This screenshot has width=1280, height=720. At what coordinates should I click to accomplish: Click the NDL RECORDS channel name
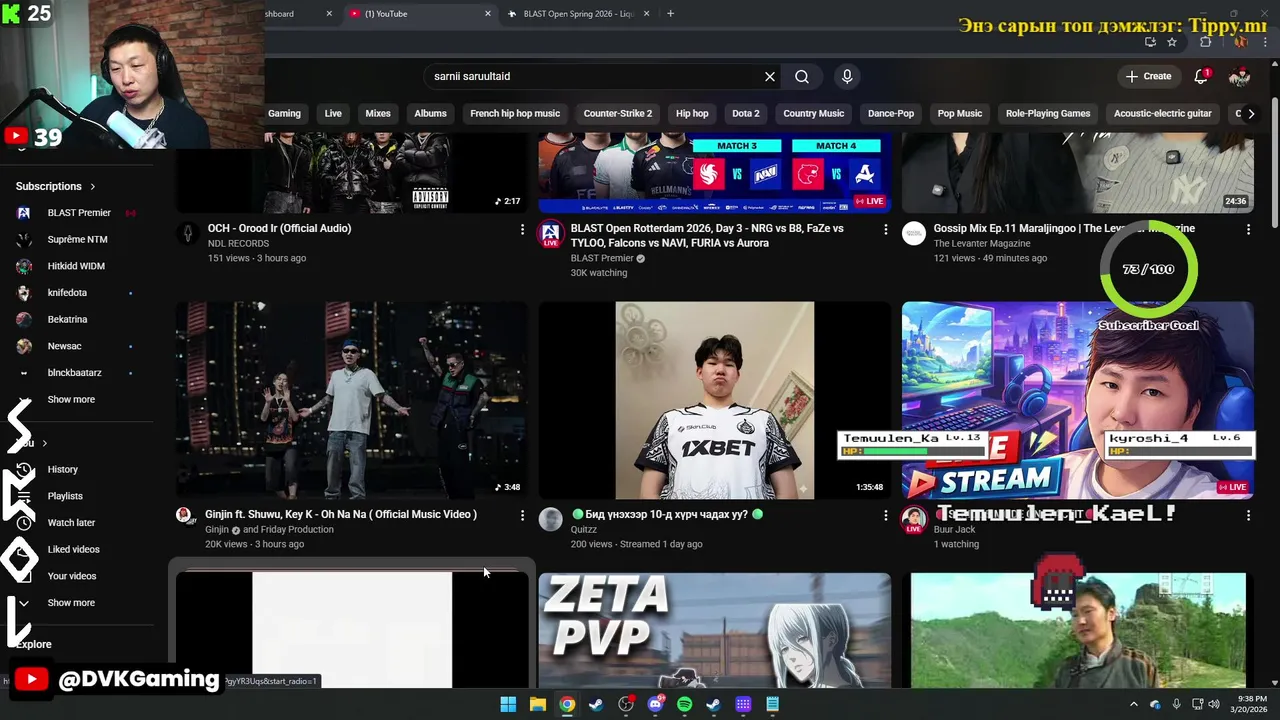pyautogui.click(x=238, y=243)
